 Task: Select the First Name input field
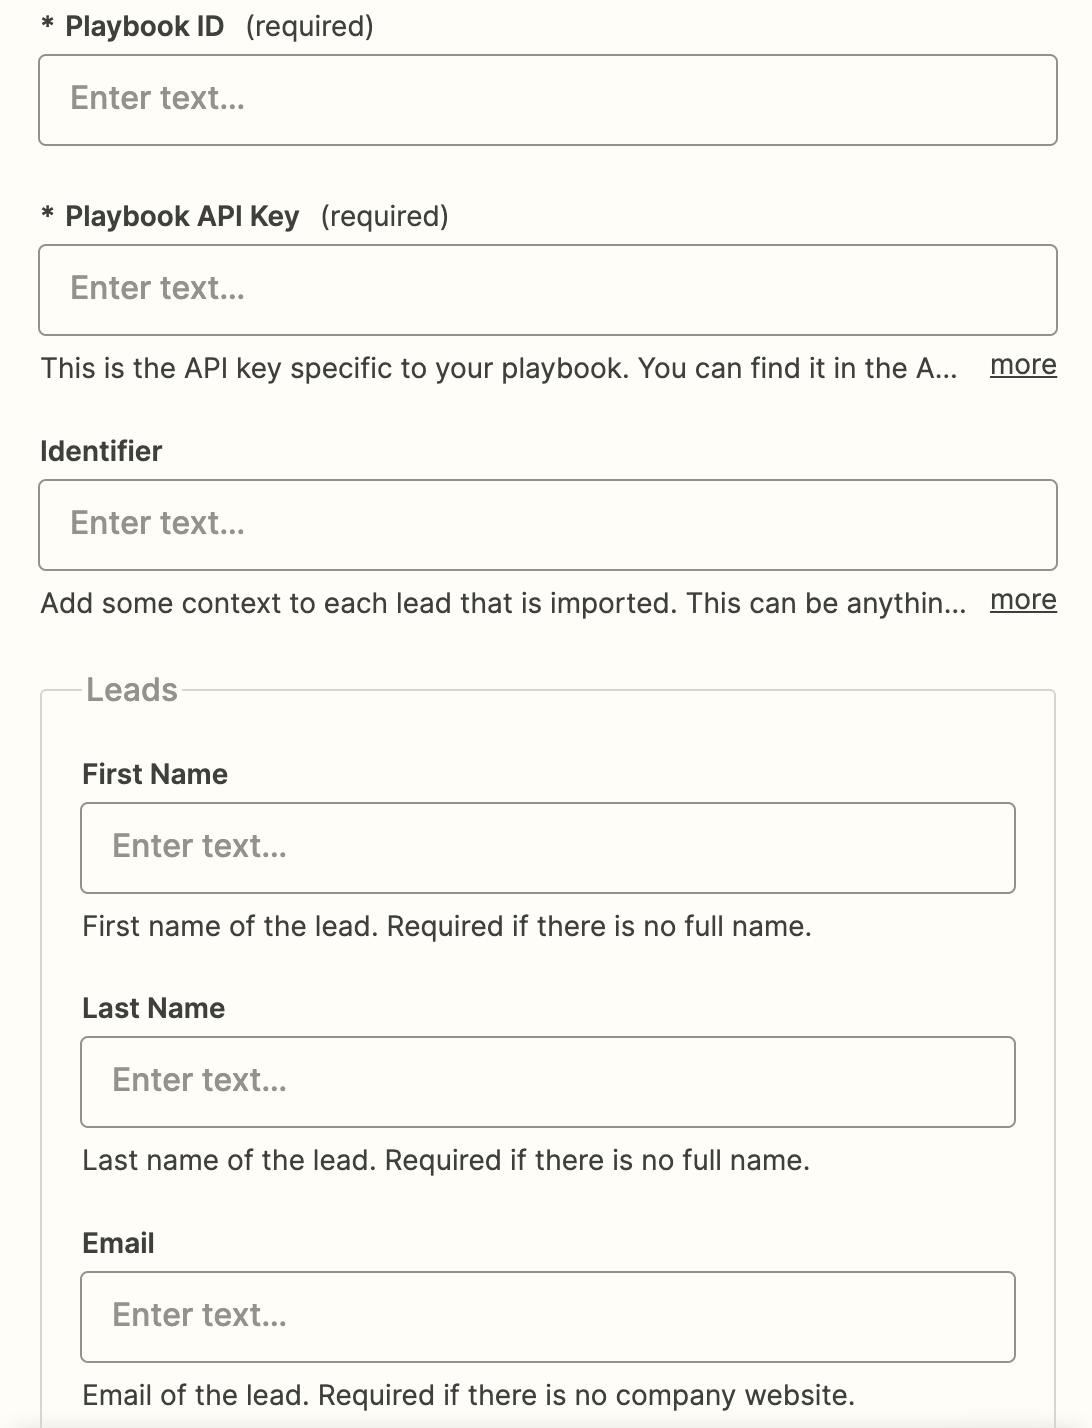coord(547,848)
